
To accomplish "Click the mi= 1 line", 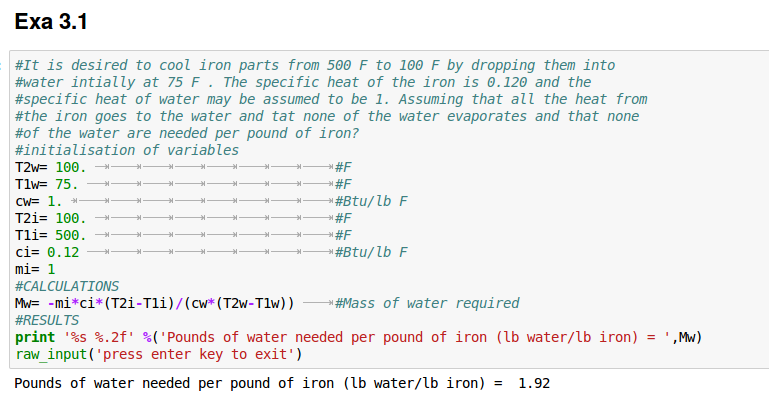I will [x=35, y=269].
